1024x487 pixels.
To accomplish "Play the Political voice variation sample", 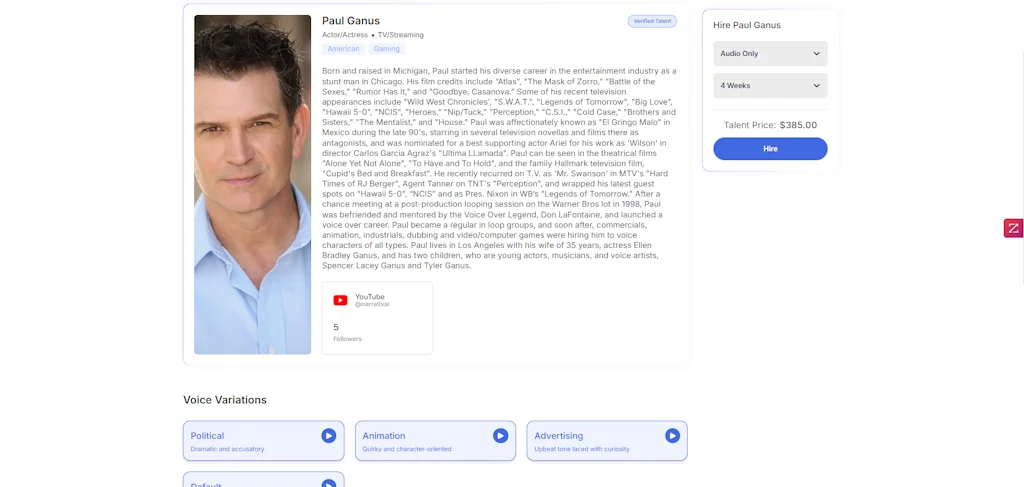I will point(328,435).
